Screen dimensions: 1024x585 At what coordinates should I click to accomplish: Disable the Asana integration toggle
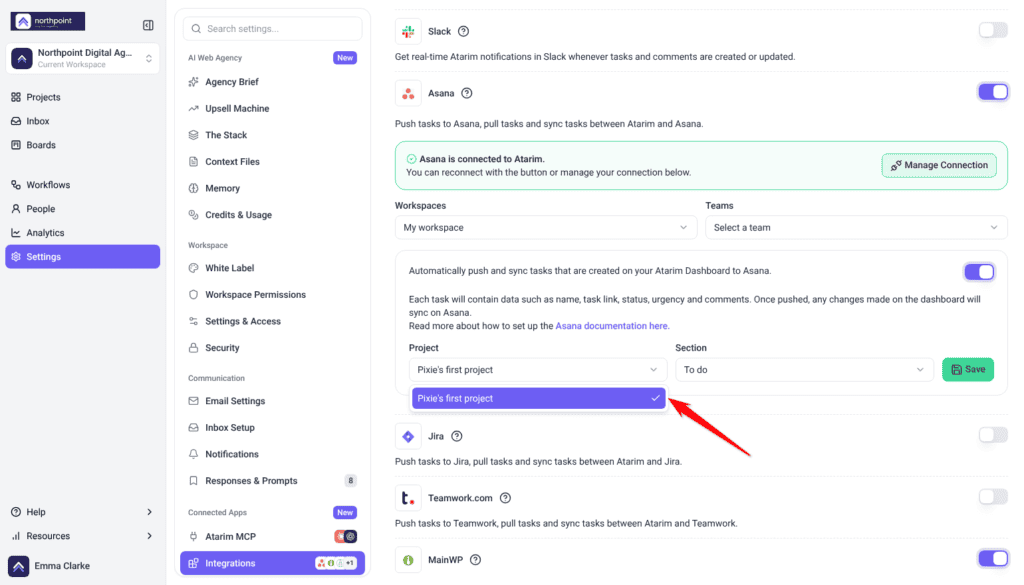tap(993, 92)
